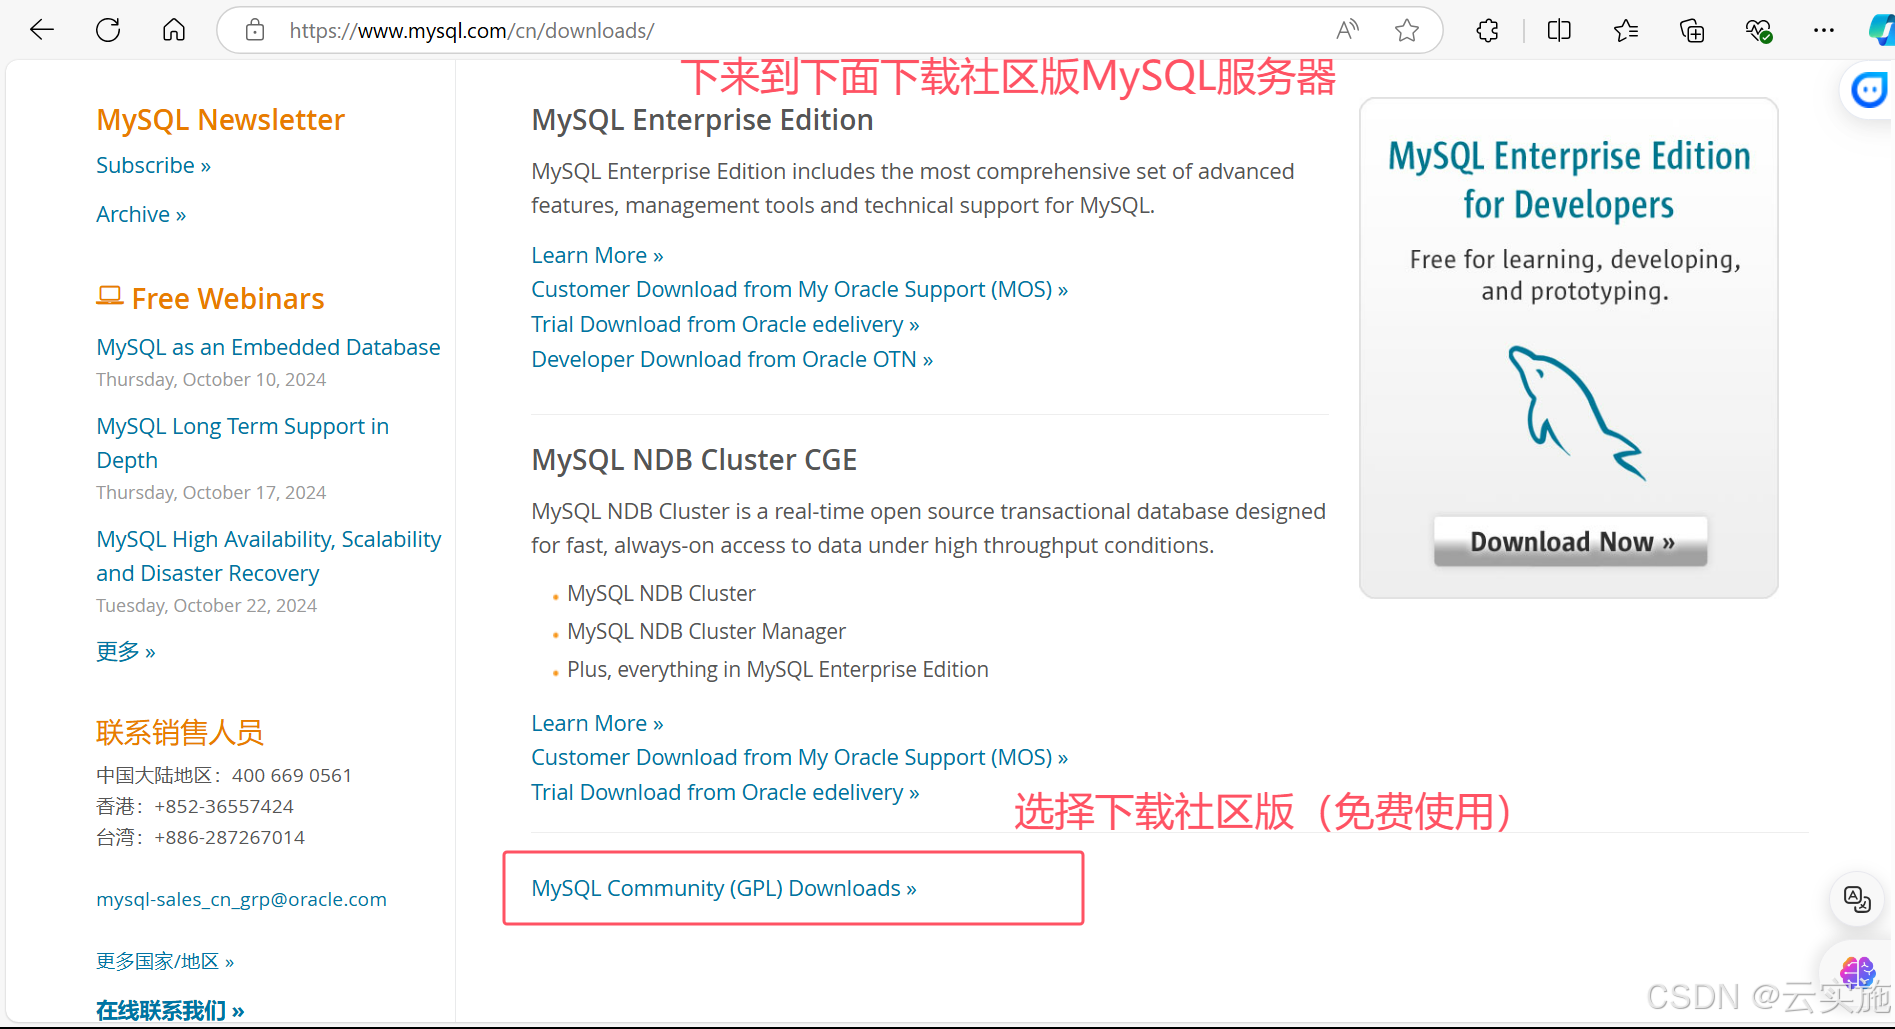
Task: Open MySQL Community (GPL) Downloads link
Action: (x=724, y=888)
